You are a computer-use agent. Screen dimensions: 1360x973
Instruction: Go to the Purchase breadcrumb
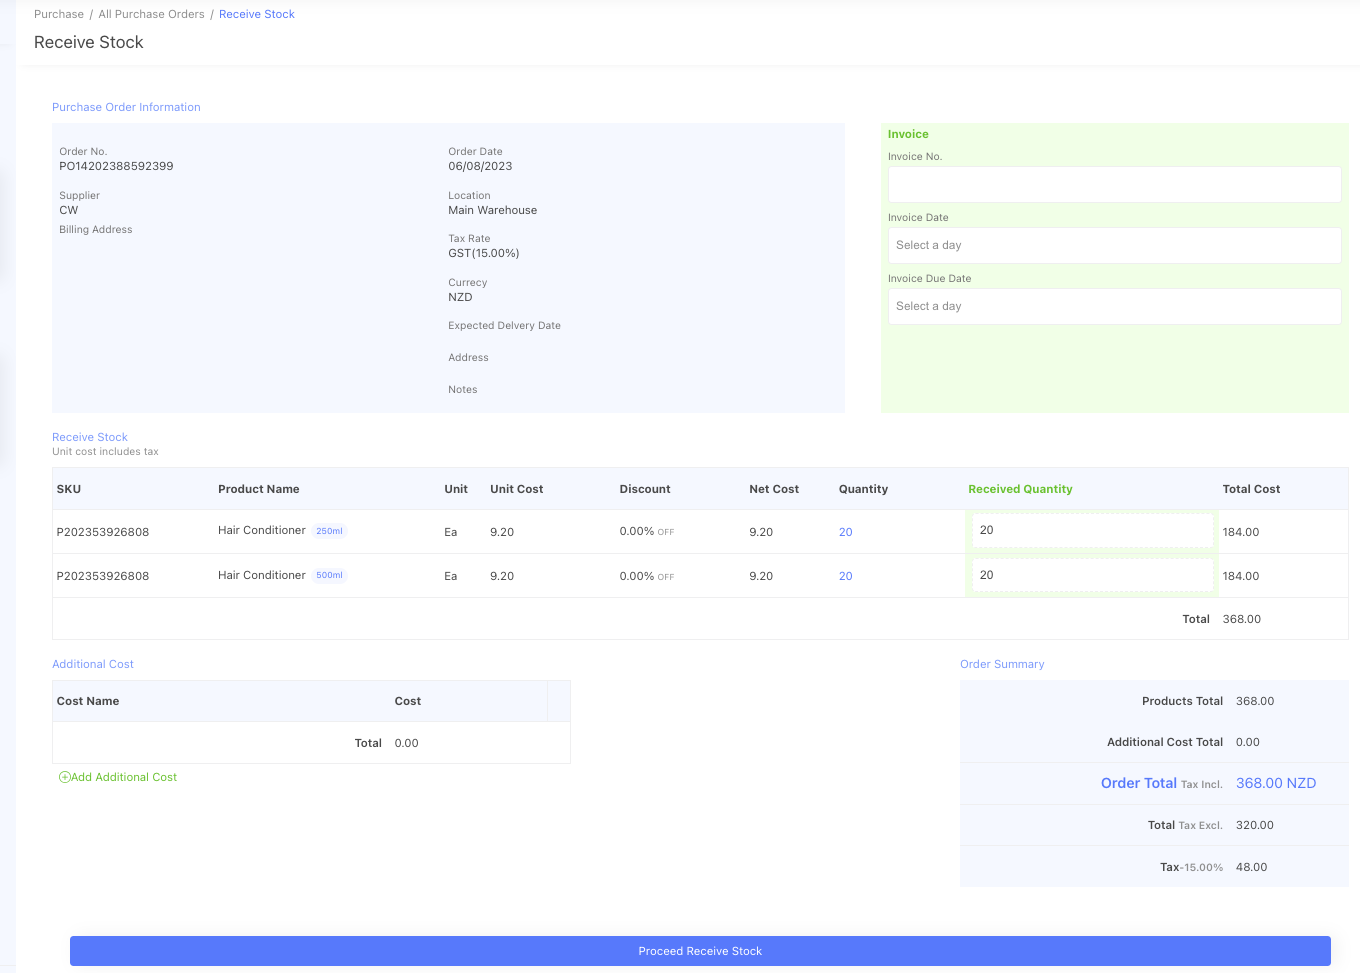[59, 14]
